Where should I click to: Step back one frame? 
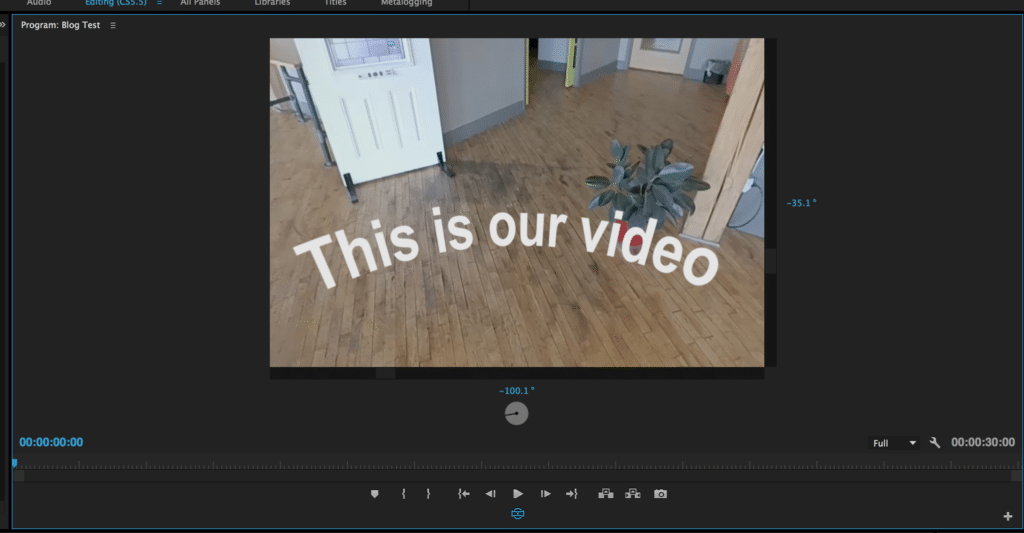[x=490, y=494]
